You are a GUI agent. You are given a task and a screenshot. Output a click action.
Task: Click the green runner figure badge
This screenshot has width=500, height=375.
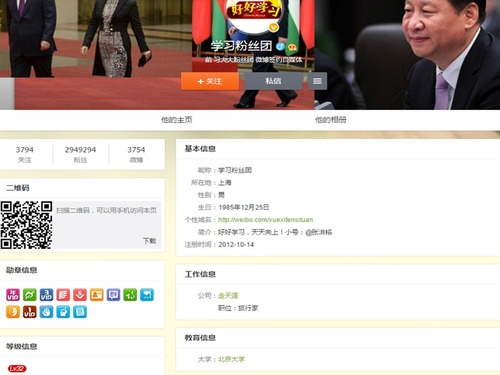[x=130, y=295]
